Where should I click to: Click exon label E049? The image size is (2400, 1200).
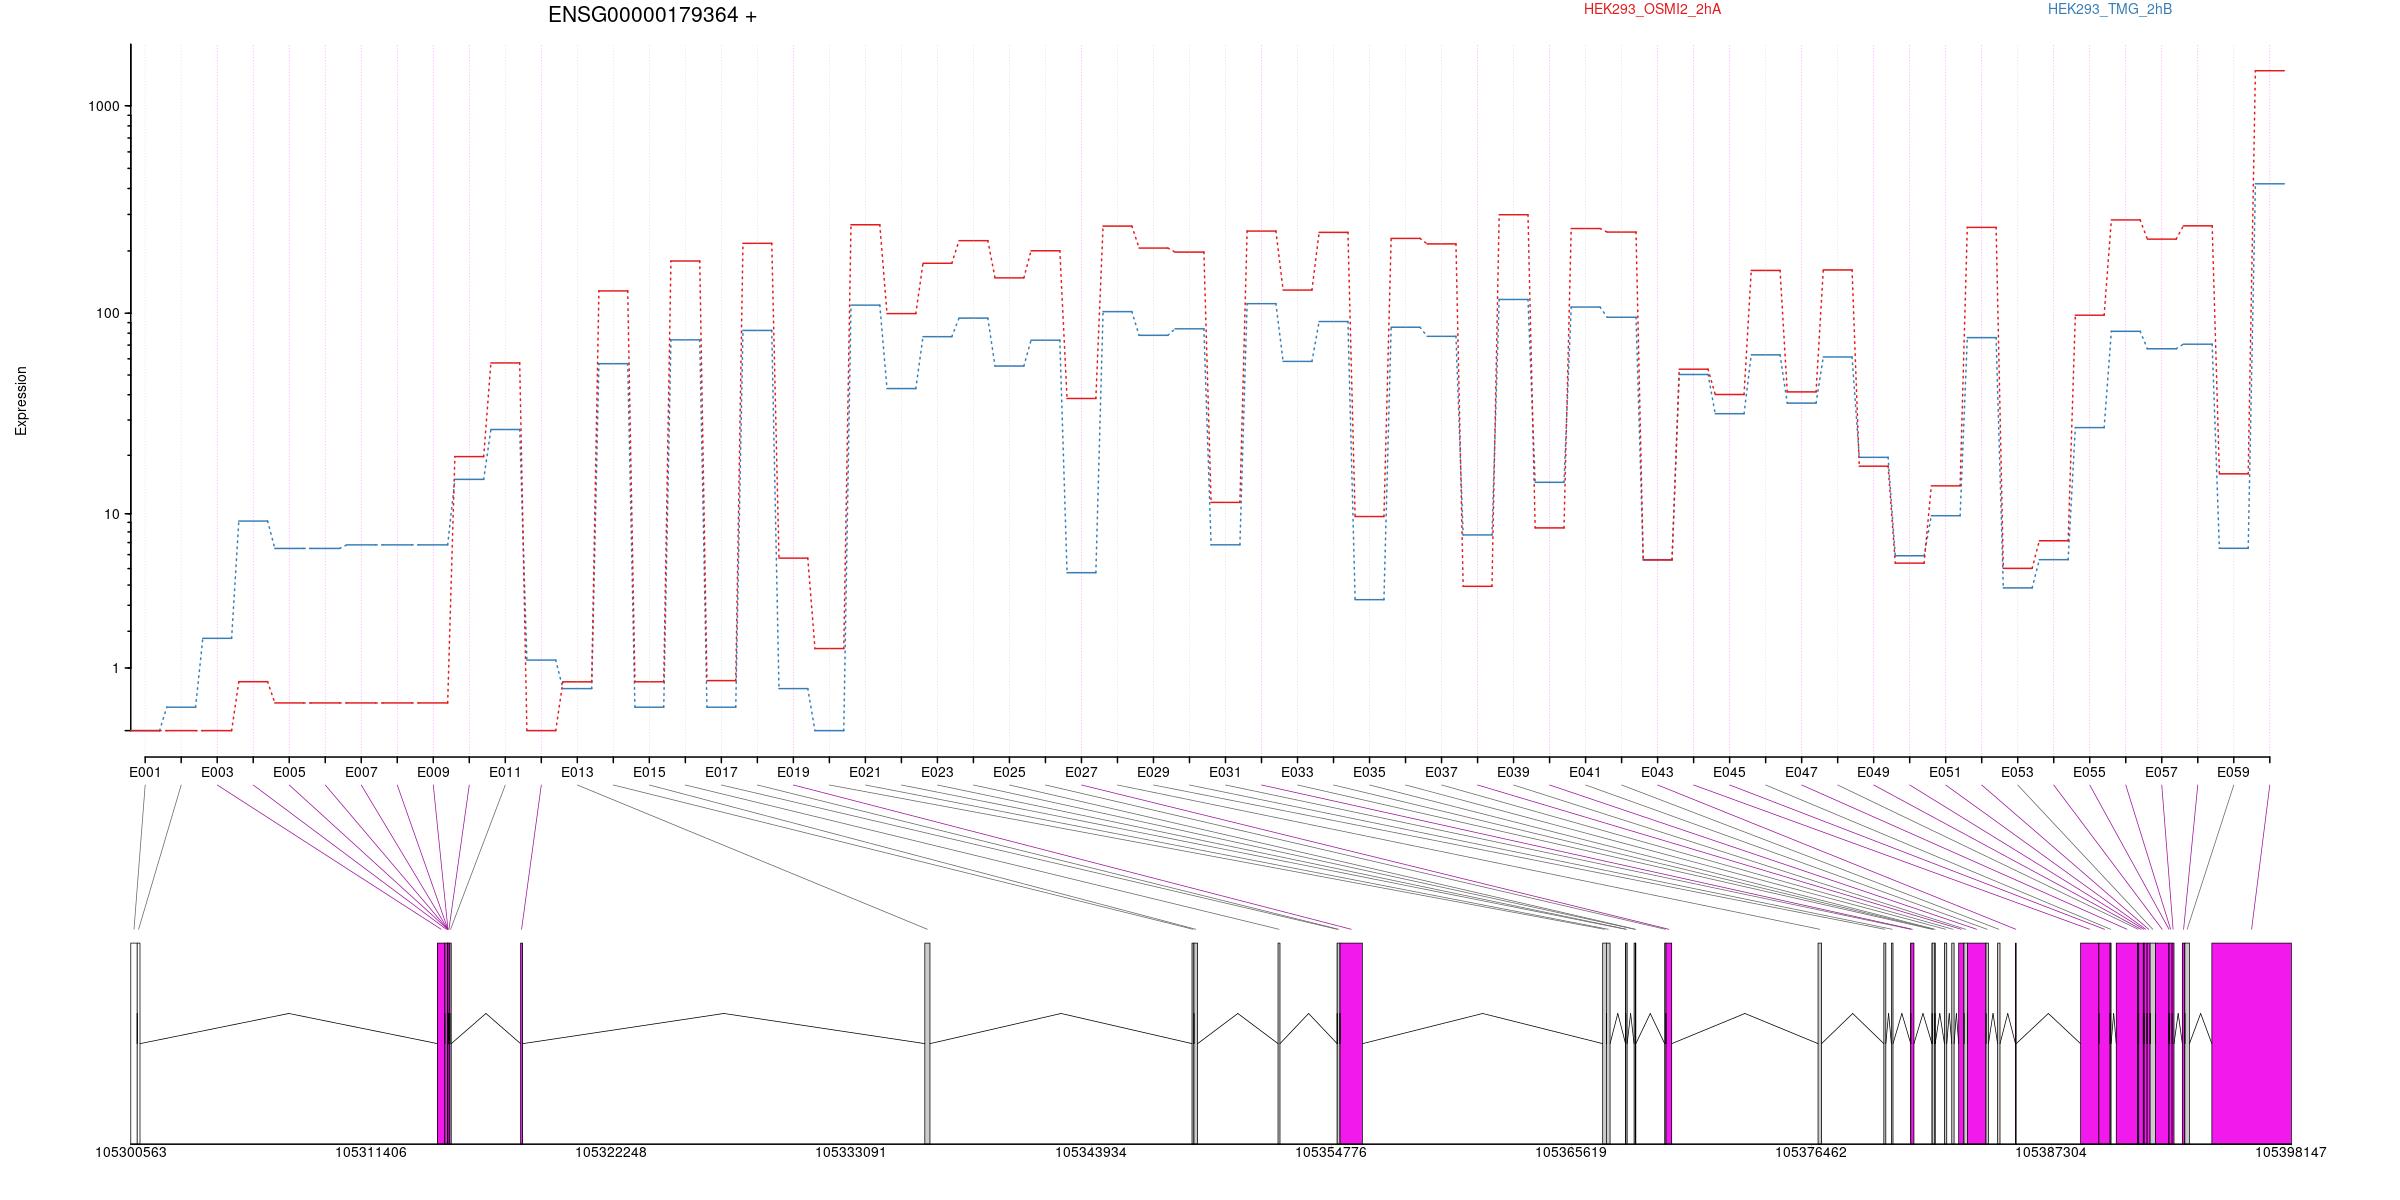click(1873, 772)
